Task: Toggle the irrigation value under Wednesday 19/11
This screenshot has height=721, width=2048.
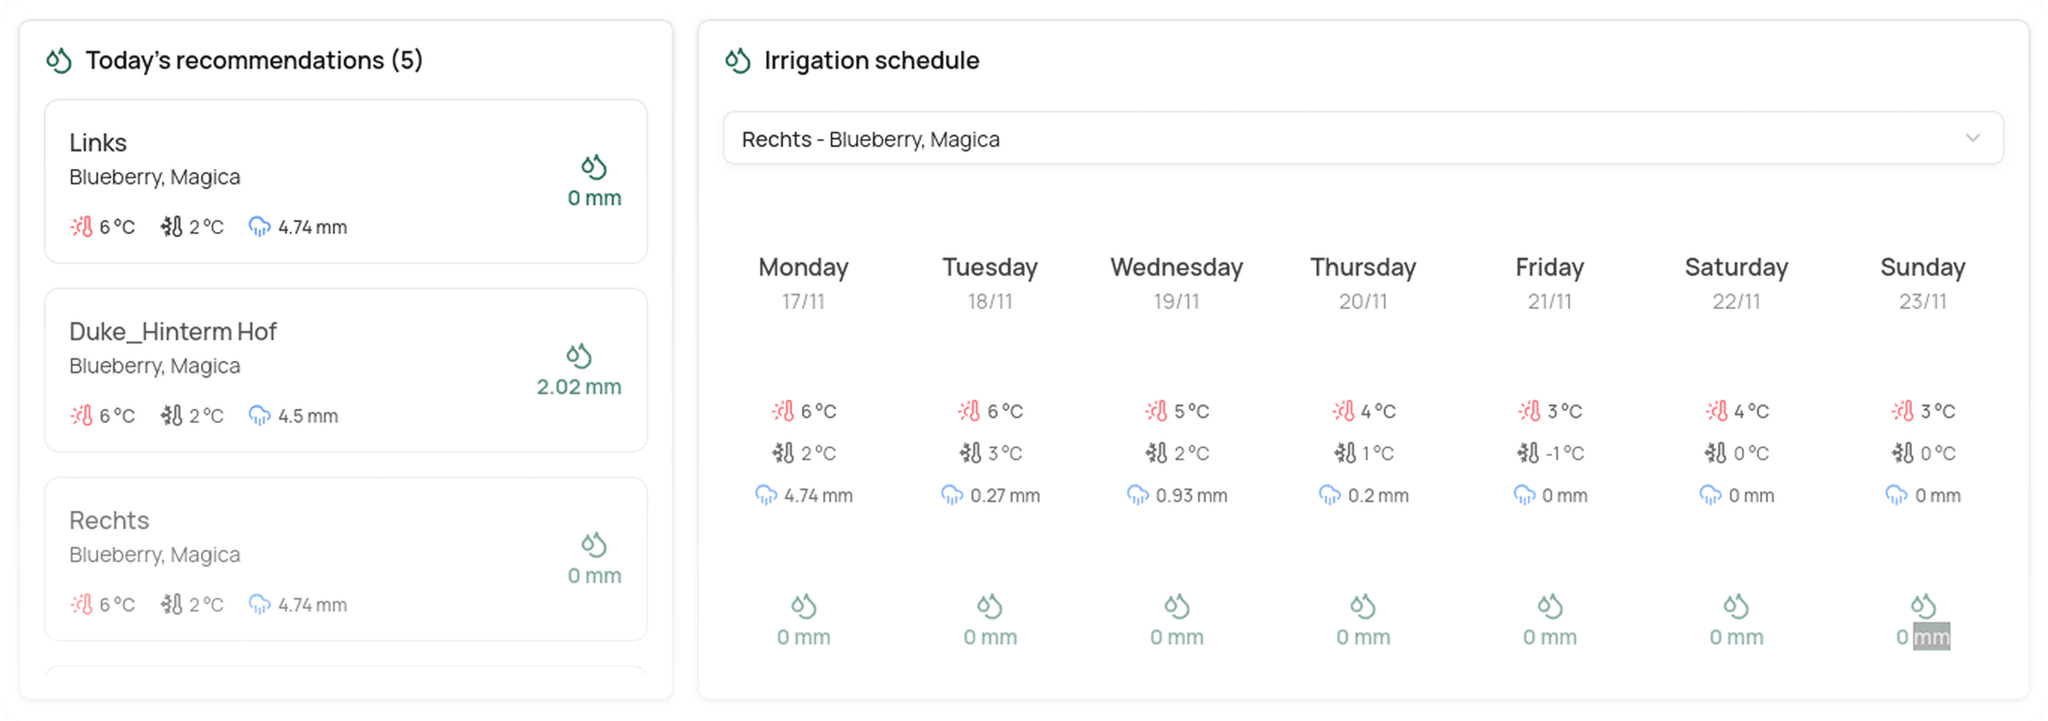Action: pyautogui.click(x=1176, y=636)
